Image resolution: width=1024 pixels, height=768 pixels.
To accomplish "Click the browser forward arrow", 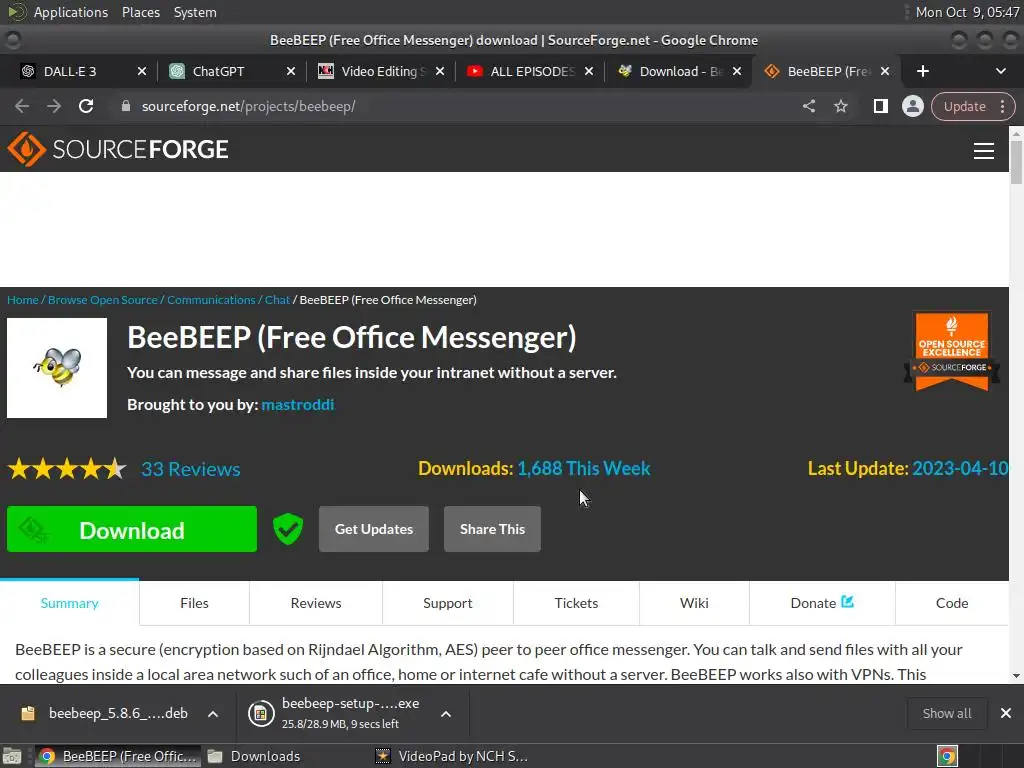I will [x=54, y=106].
